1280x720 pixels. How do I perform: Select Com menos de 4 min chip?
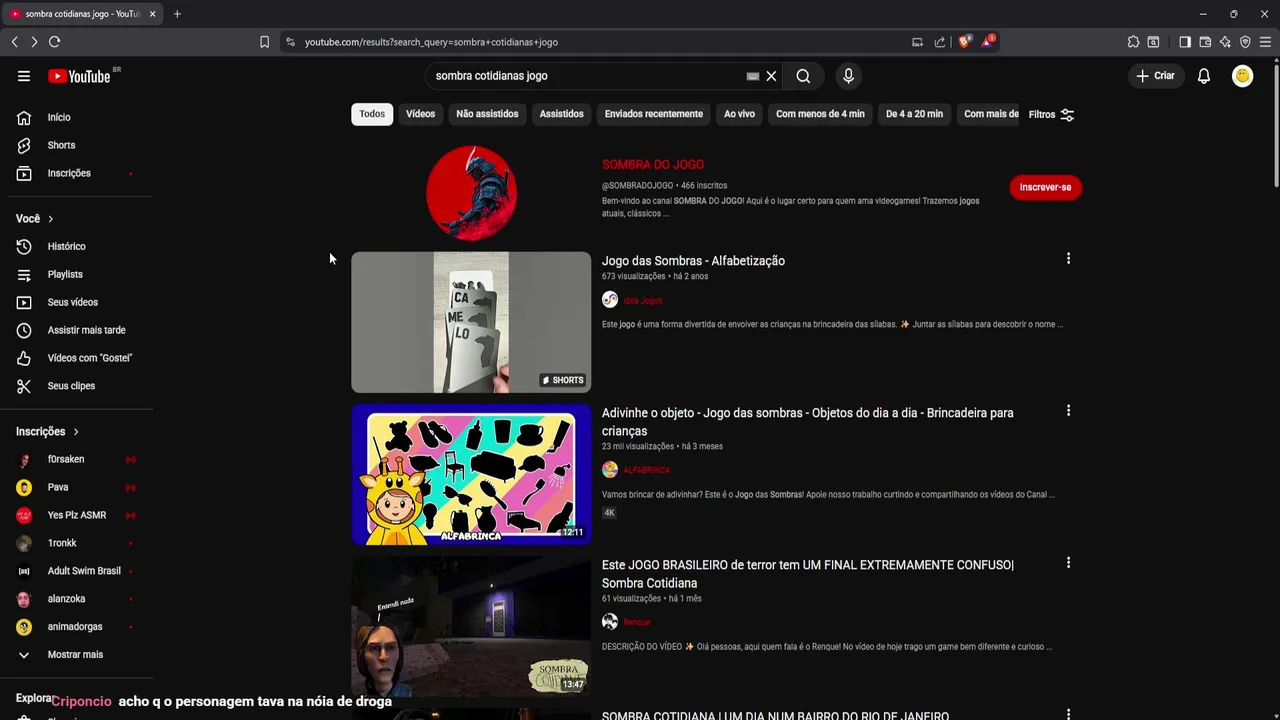tap(820, 114)
